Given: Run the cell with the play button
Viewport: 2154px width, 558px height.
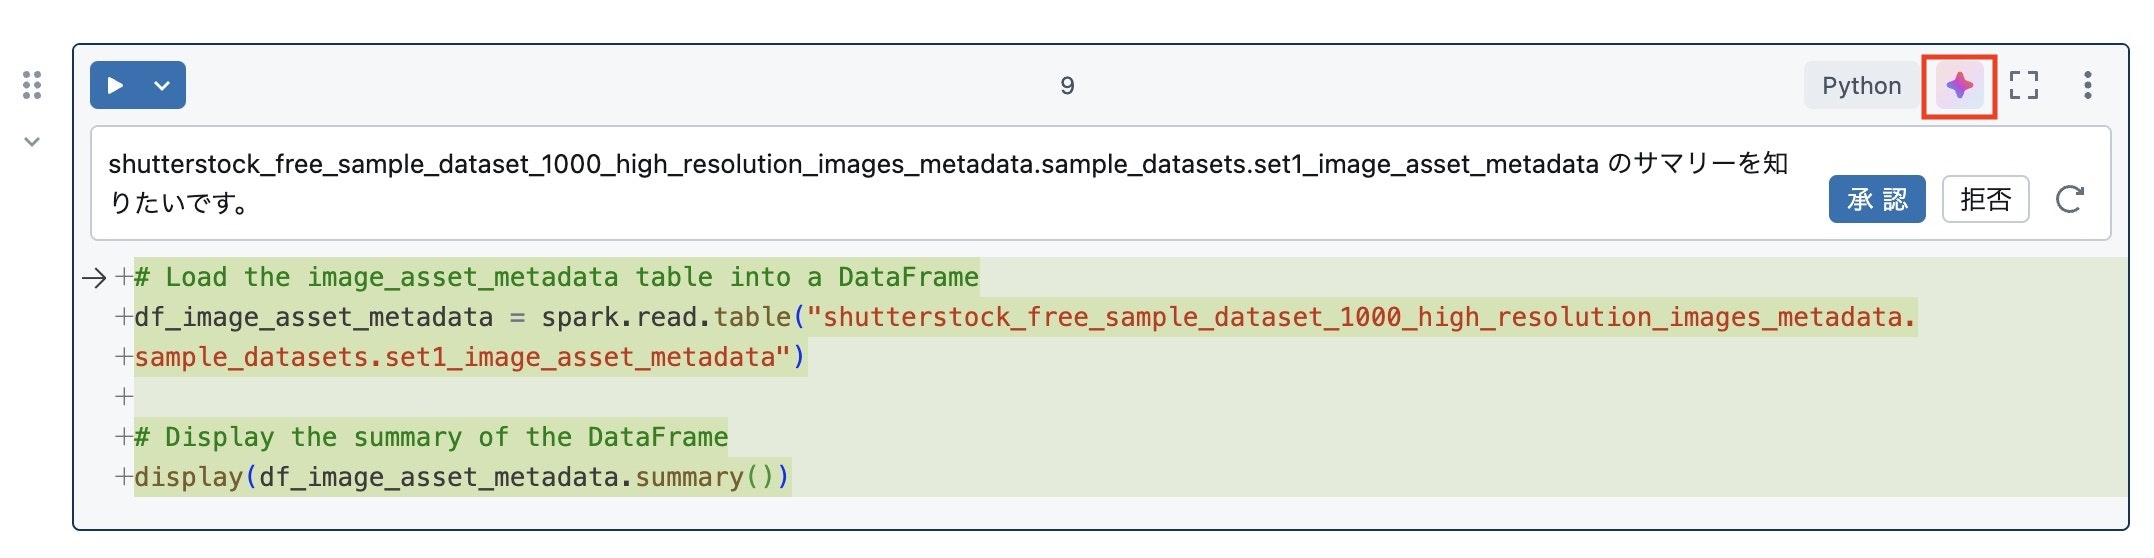Looking at the screenshot, I should tap(115, 86).
